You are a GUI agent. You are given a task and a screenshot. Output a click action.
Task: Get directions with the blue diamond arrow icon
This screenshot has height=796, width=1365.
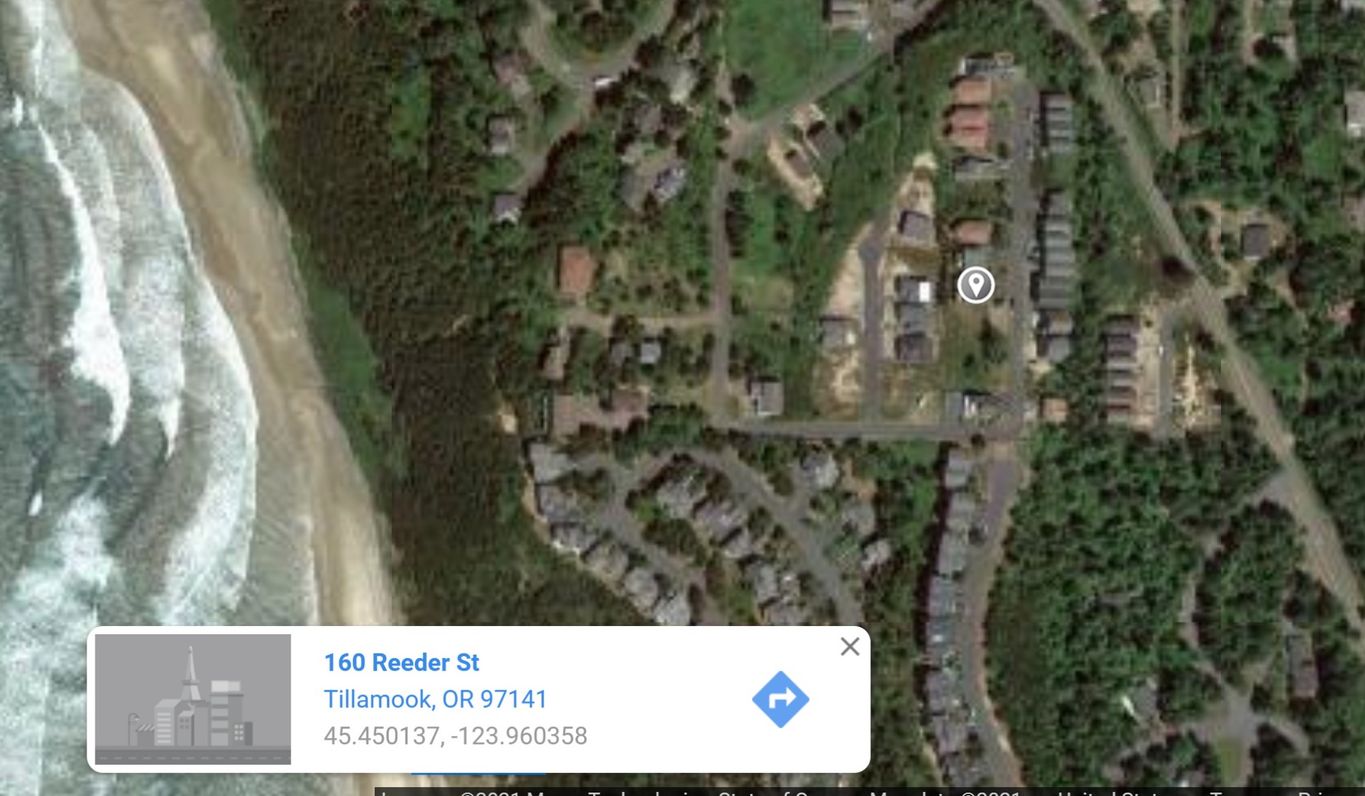click(x=780, y=699)
